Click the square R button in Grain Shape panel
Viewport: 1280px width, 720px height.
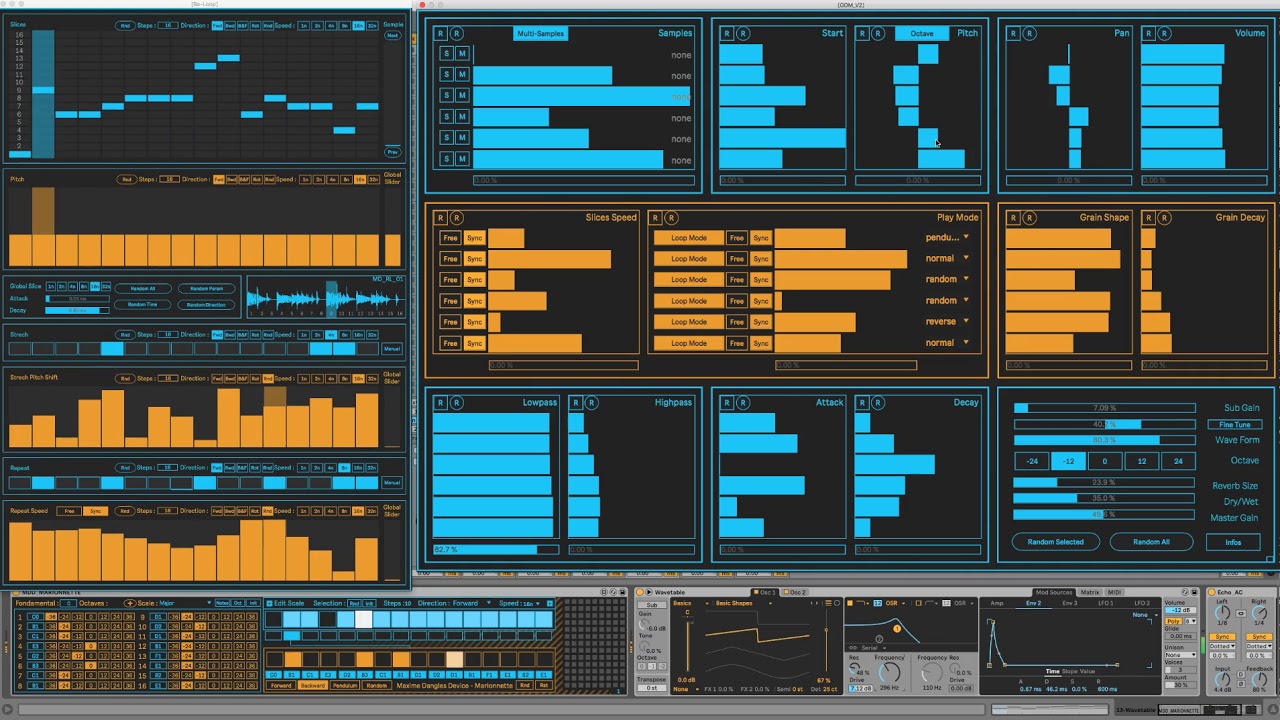pos(1013,217)
